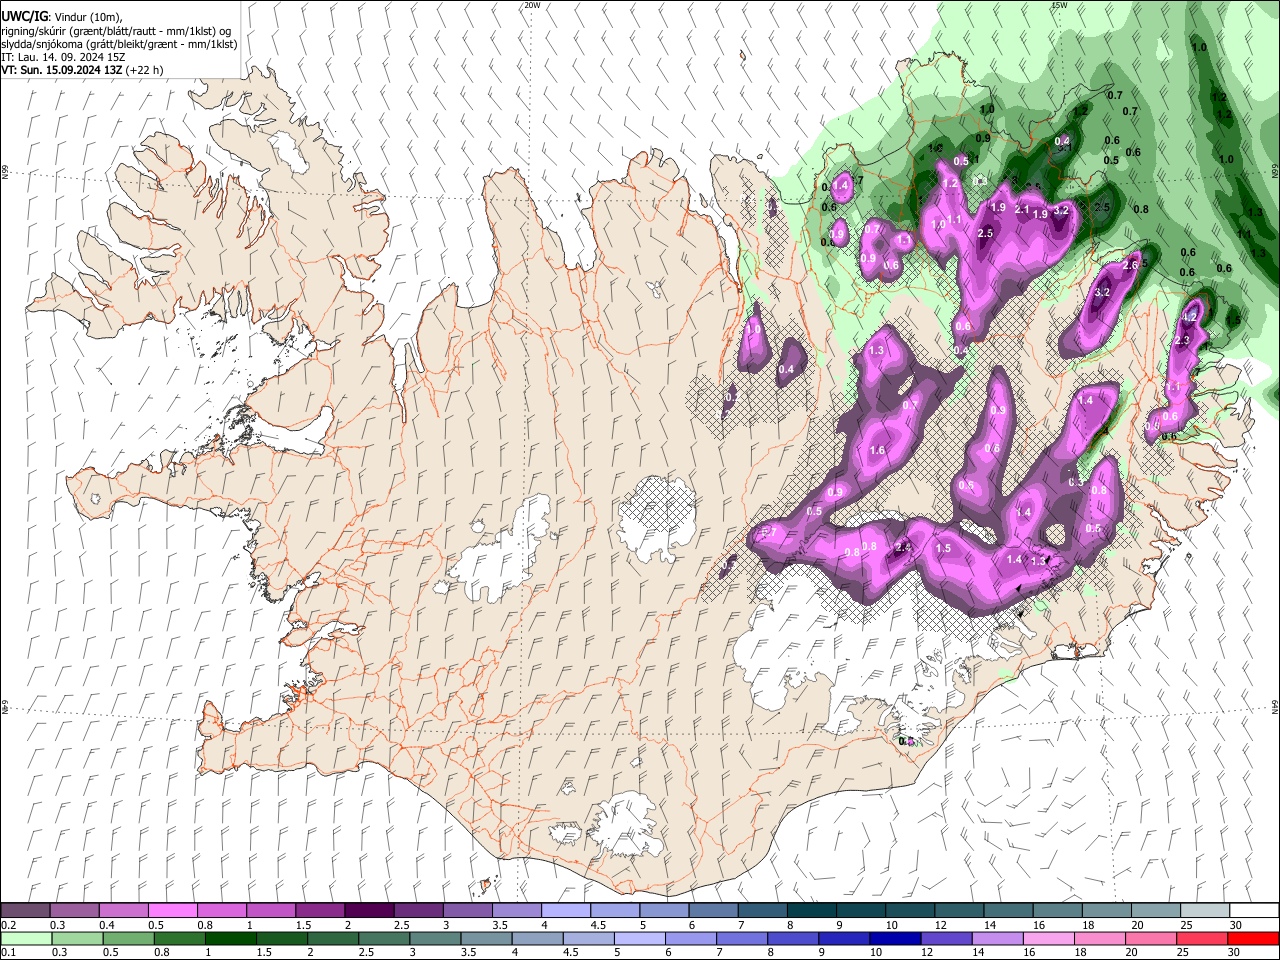This screenshot has width=1280, height=960.
Task: Select the rain scale swatch between 2 and 2.5
Action: (332, 938)
